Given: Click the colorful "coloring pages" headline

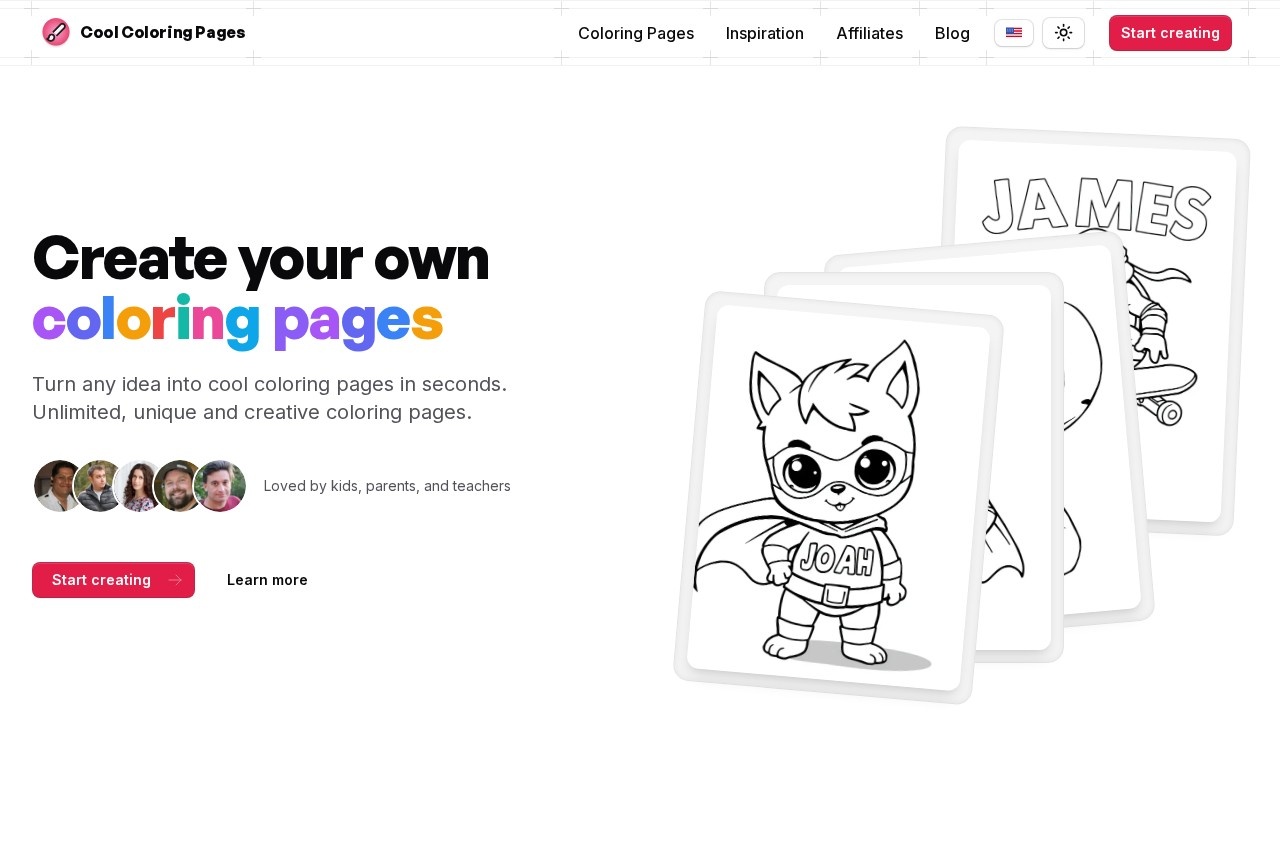Looking at the screenshot, I should pos(237,321).
